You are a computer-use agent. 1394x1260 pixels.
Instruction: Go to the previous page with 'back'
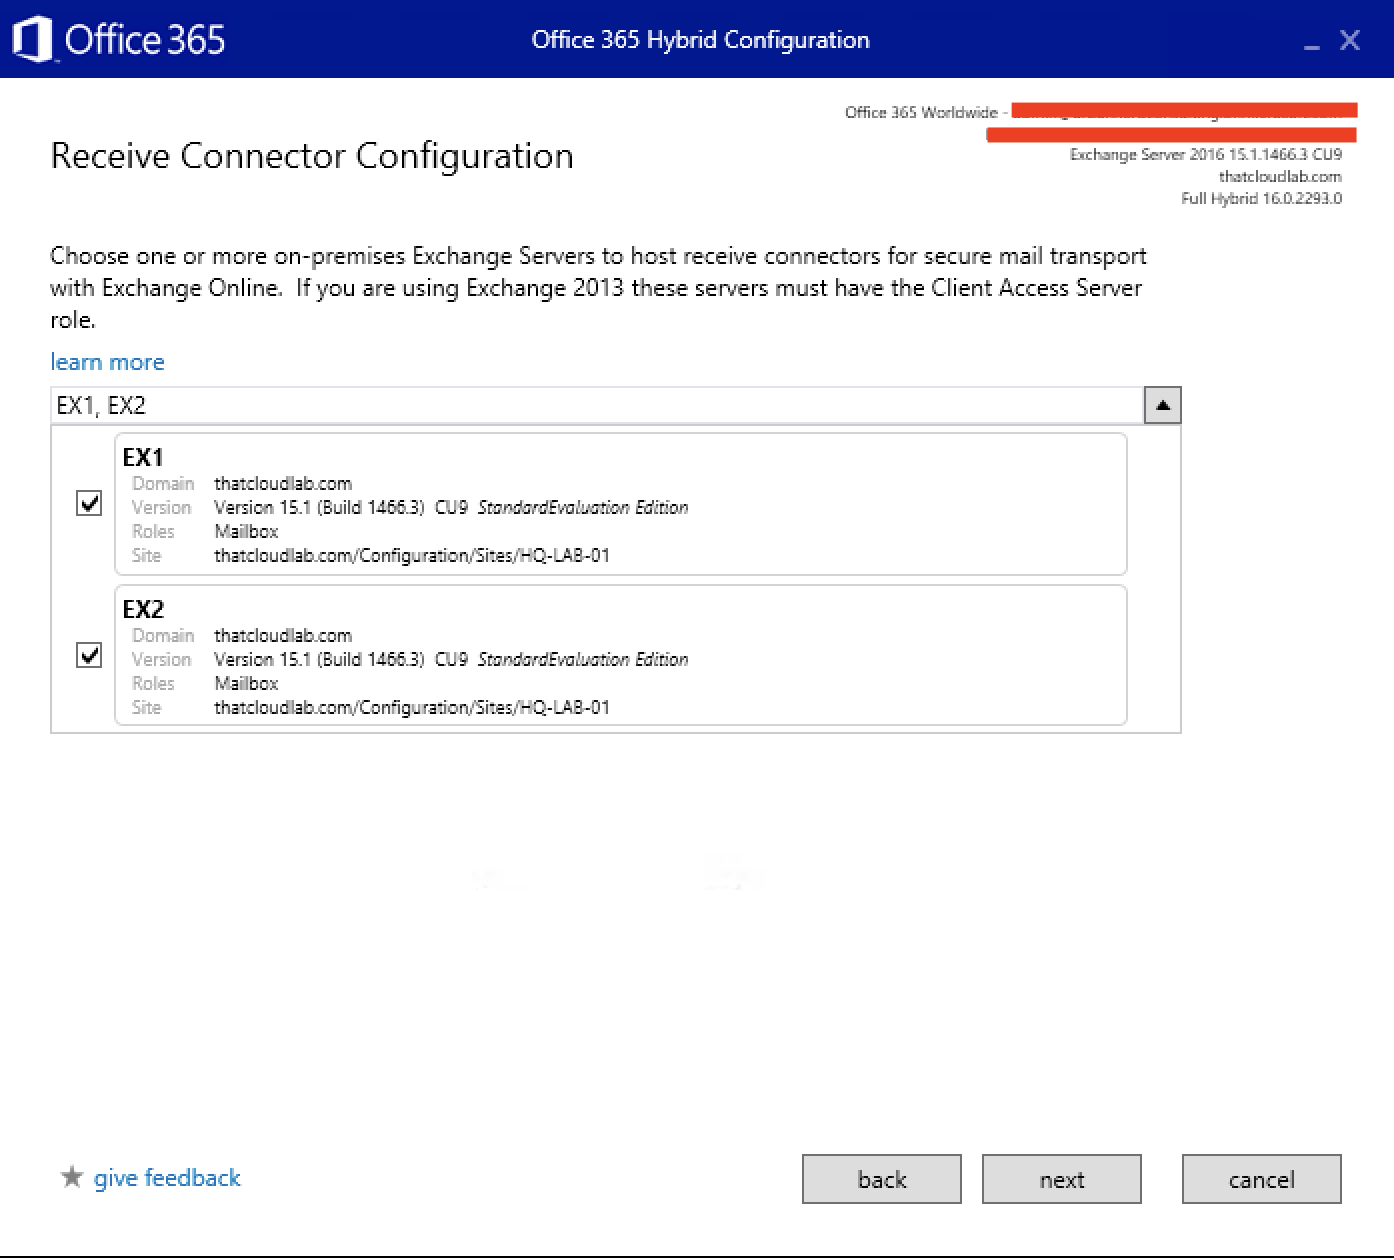[881, 1179]
